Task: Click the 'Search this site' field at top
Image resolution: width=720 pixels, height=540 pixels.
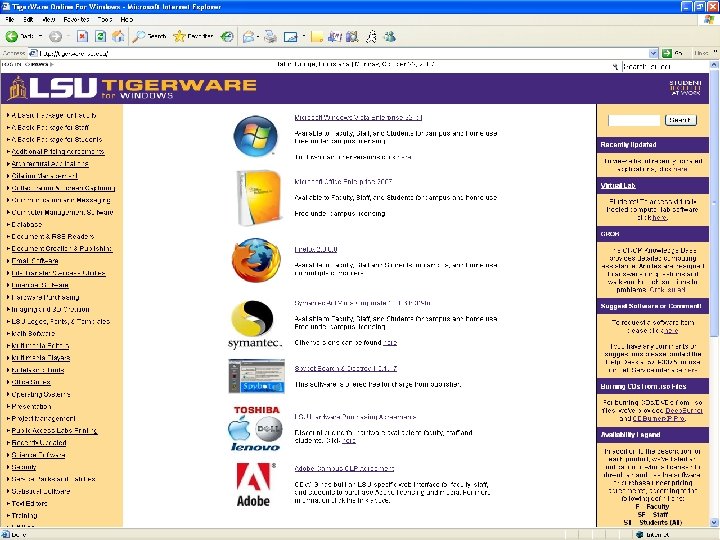Action: 664,67
